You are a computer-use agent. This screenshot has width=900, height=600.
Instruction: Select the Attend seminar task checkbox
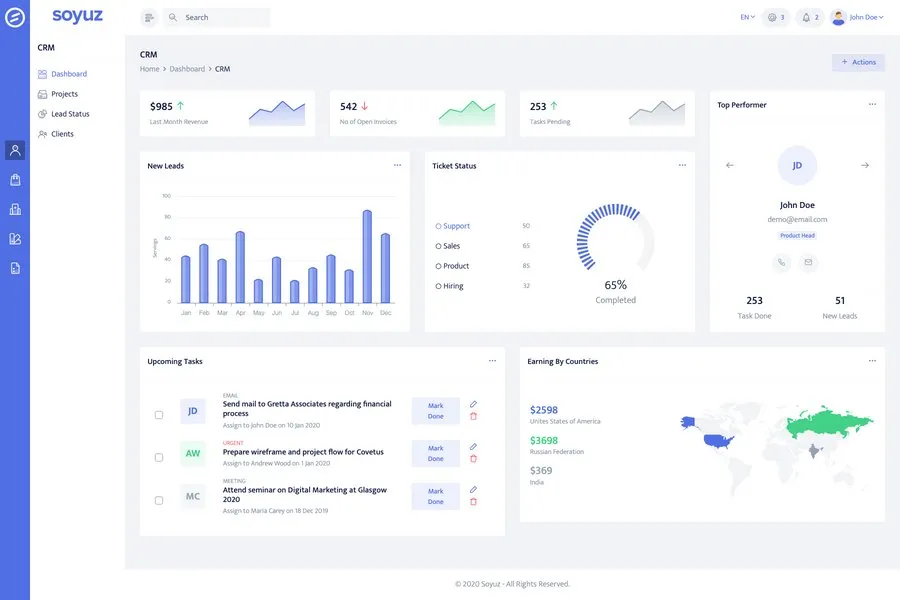(x=159, y=500)
